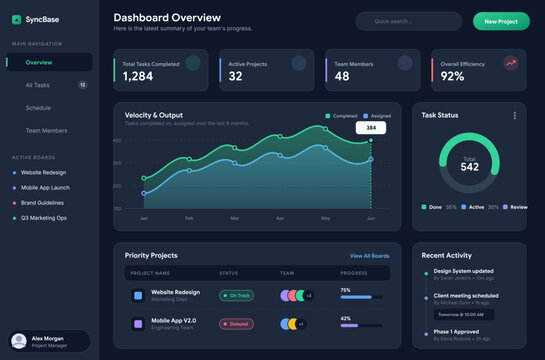Click the Tomorrow @ 10:00 AM chip
Screen dimensions: 545x360
tap(464, 315)
